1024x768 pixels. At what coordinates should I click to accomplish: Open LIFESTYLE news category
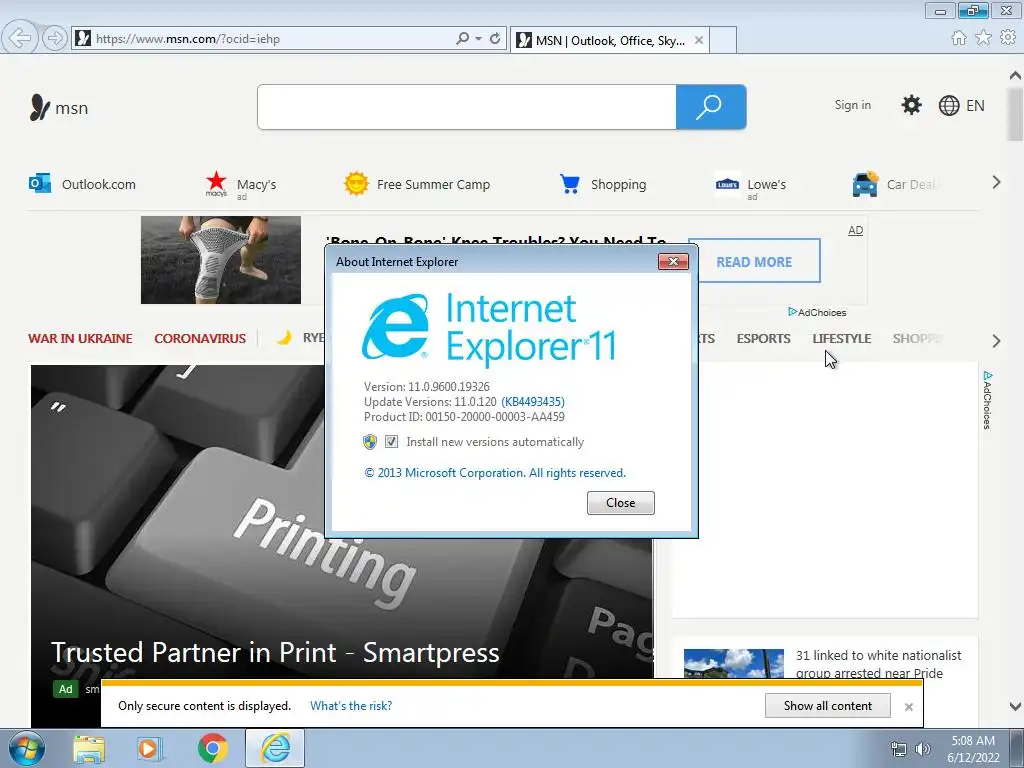tap(842, 338)
